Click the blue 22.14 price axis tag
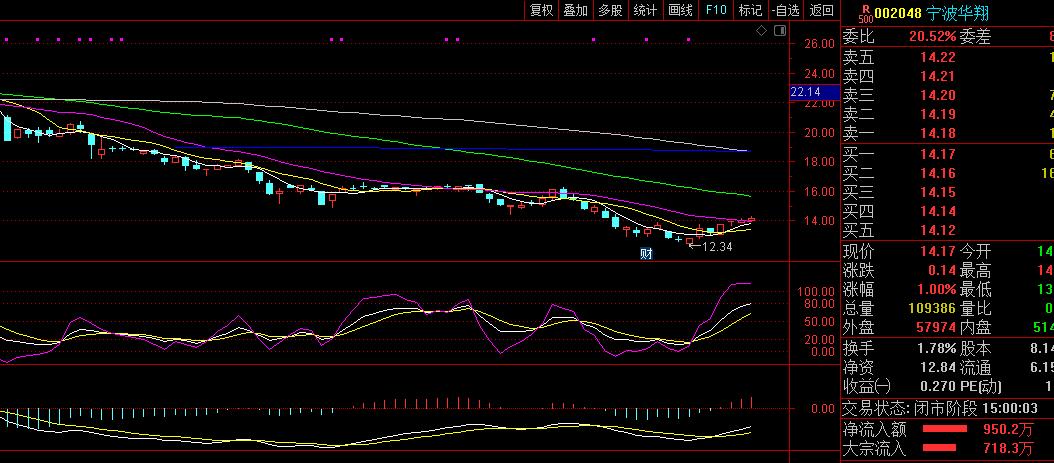This screenshot has height=463, width=1054. pos(805,92)
